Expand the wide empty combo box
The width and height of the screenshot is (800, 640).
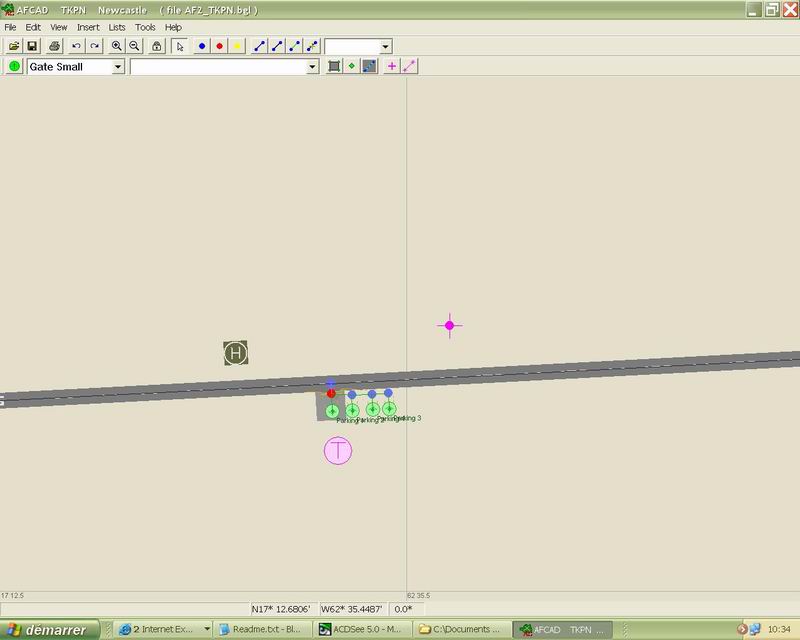(x=312, y=66)
